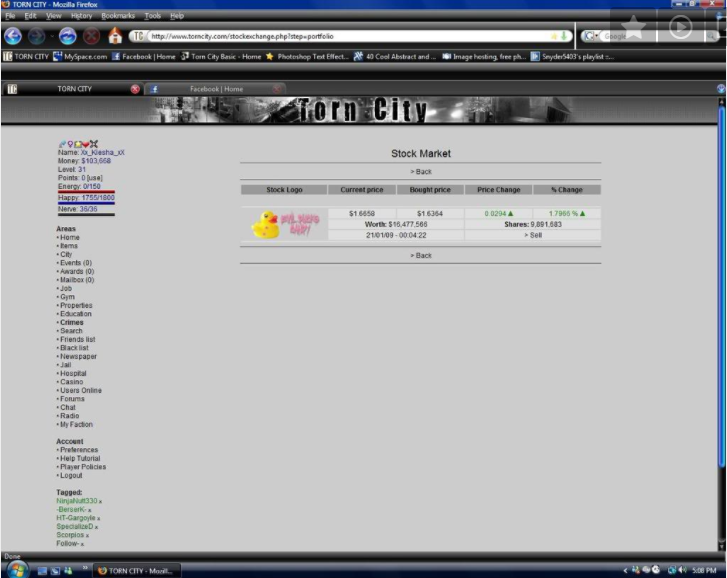Open Events (0) link
Viewport: 727px width, 578px height.
tap(76, 263)
